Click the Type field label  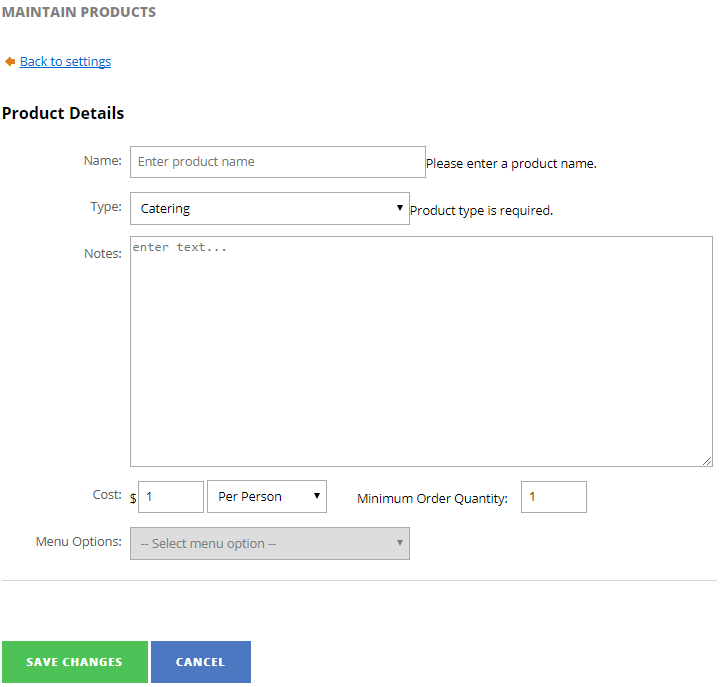coord(105,207)
